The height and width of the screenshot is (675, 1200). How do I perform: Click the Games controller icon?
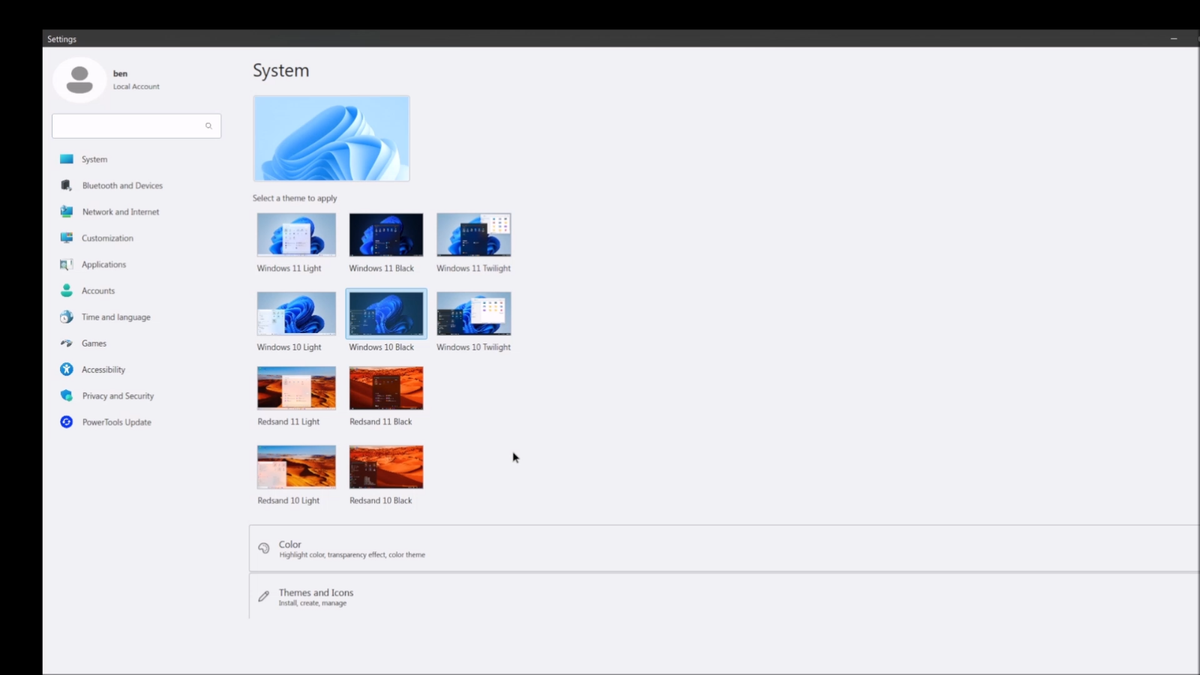(x=67, y=343)
